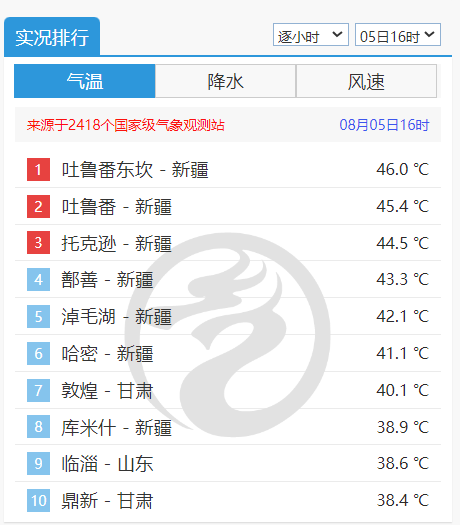Image resolution: width=460 pixels, height=525 pixels.
Task: Click the rank 3 red badge
Action: [x=39, y=243]
